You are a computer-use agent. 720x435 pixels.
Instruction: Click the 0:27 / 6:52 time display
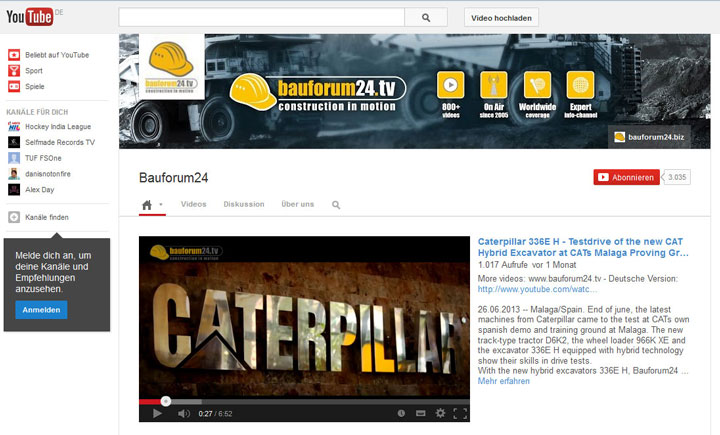pyautogui.click(x=215, y=414)
